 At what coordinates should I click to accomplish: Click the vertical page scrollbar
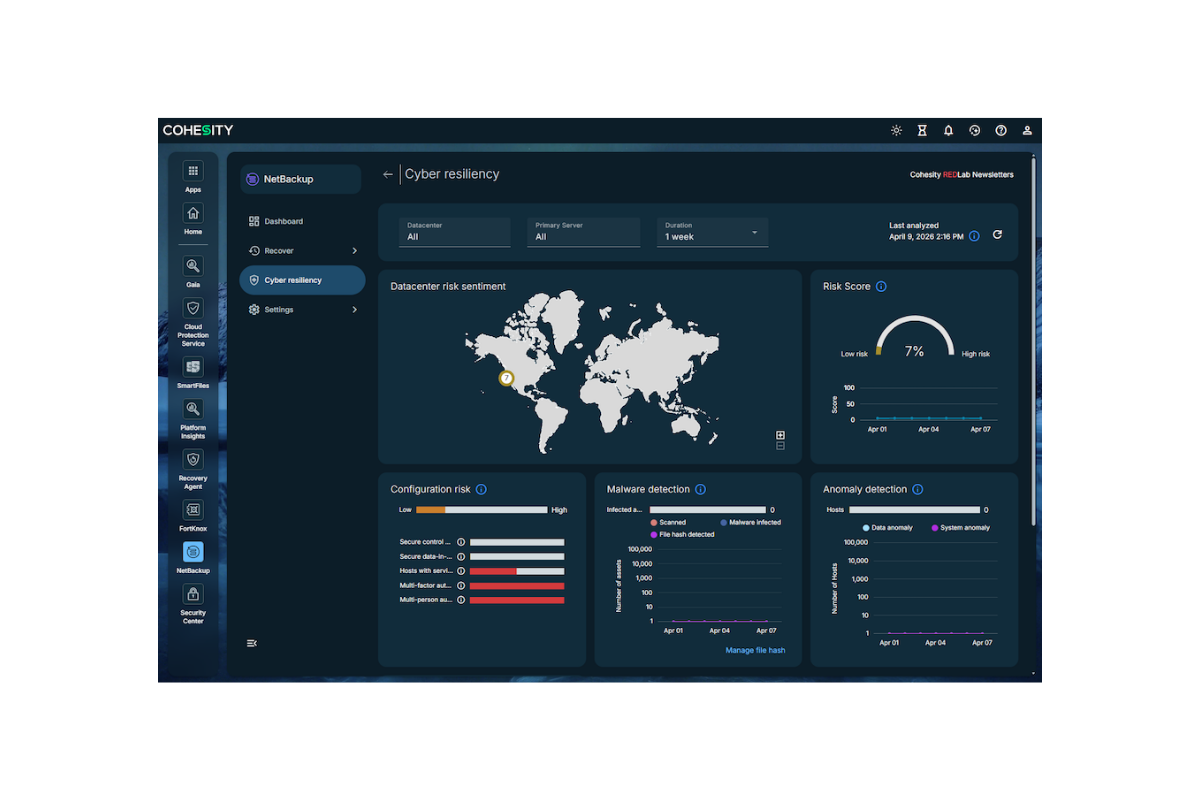pos(1033,340)
